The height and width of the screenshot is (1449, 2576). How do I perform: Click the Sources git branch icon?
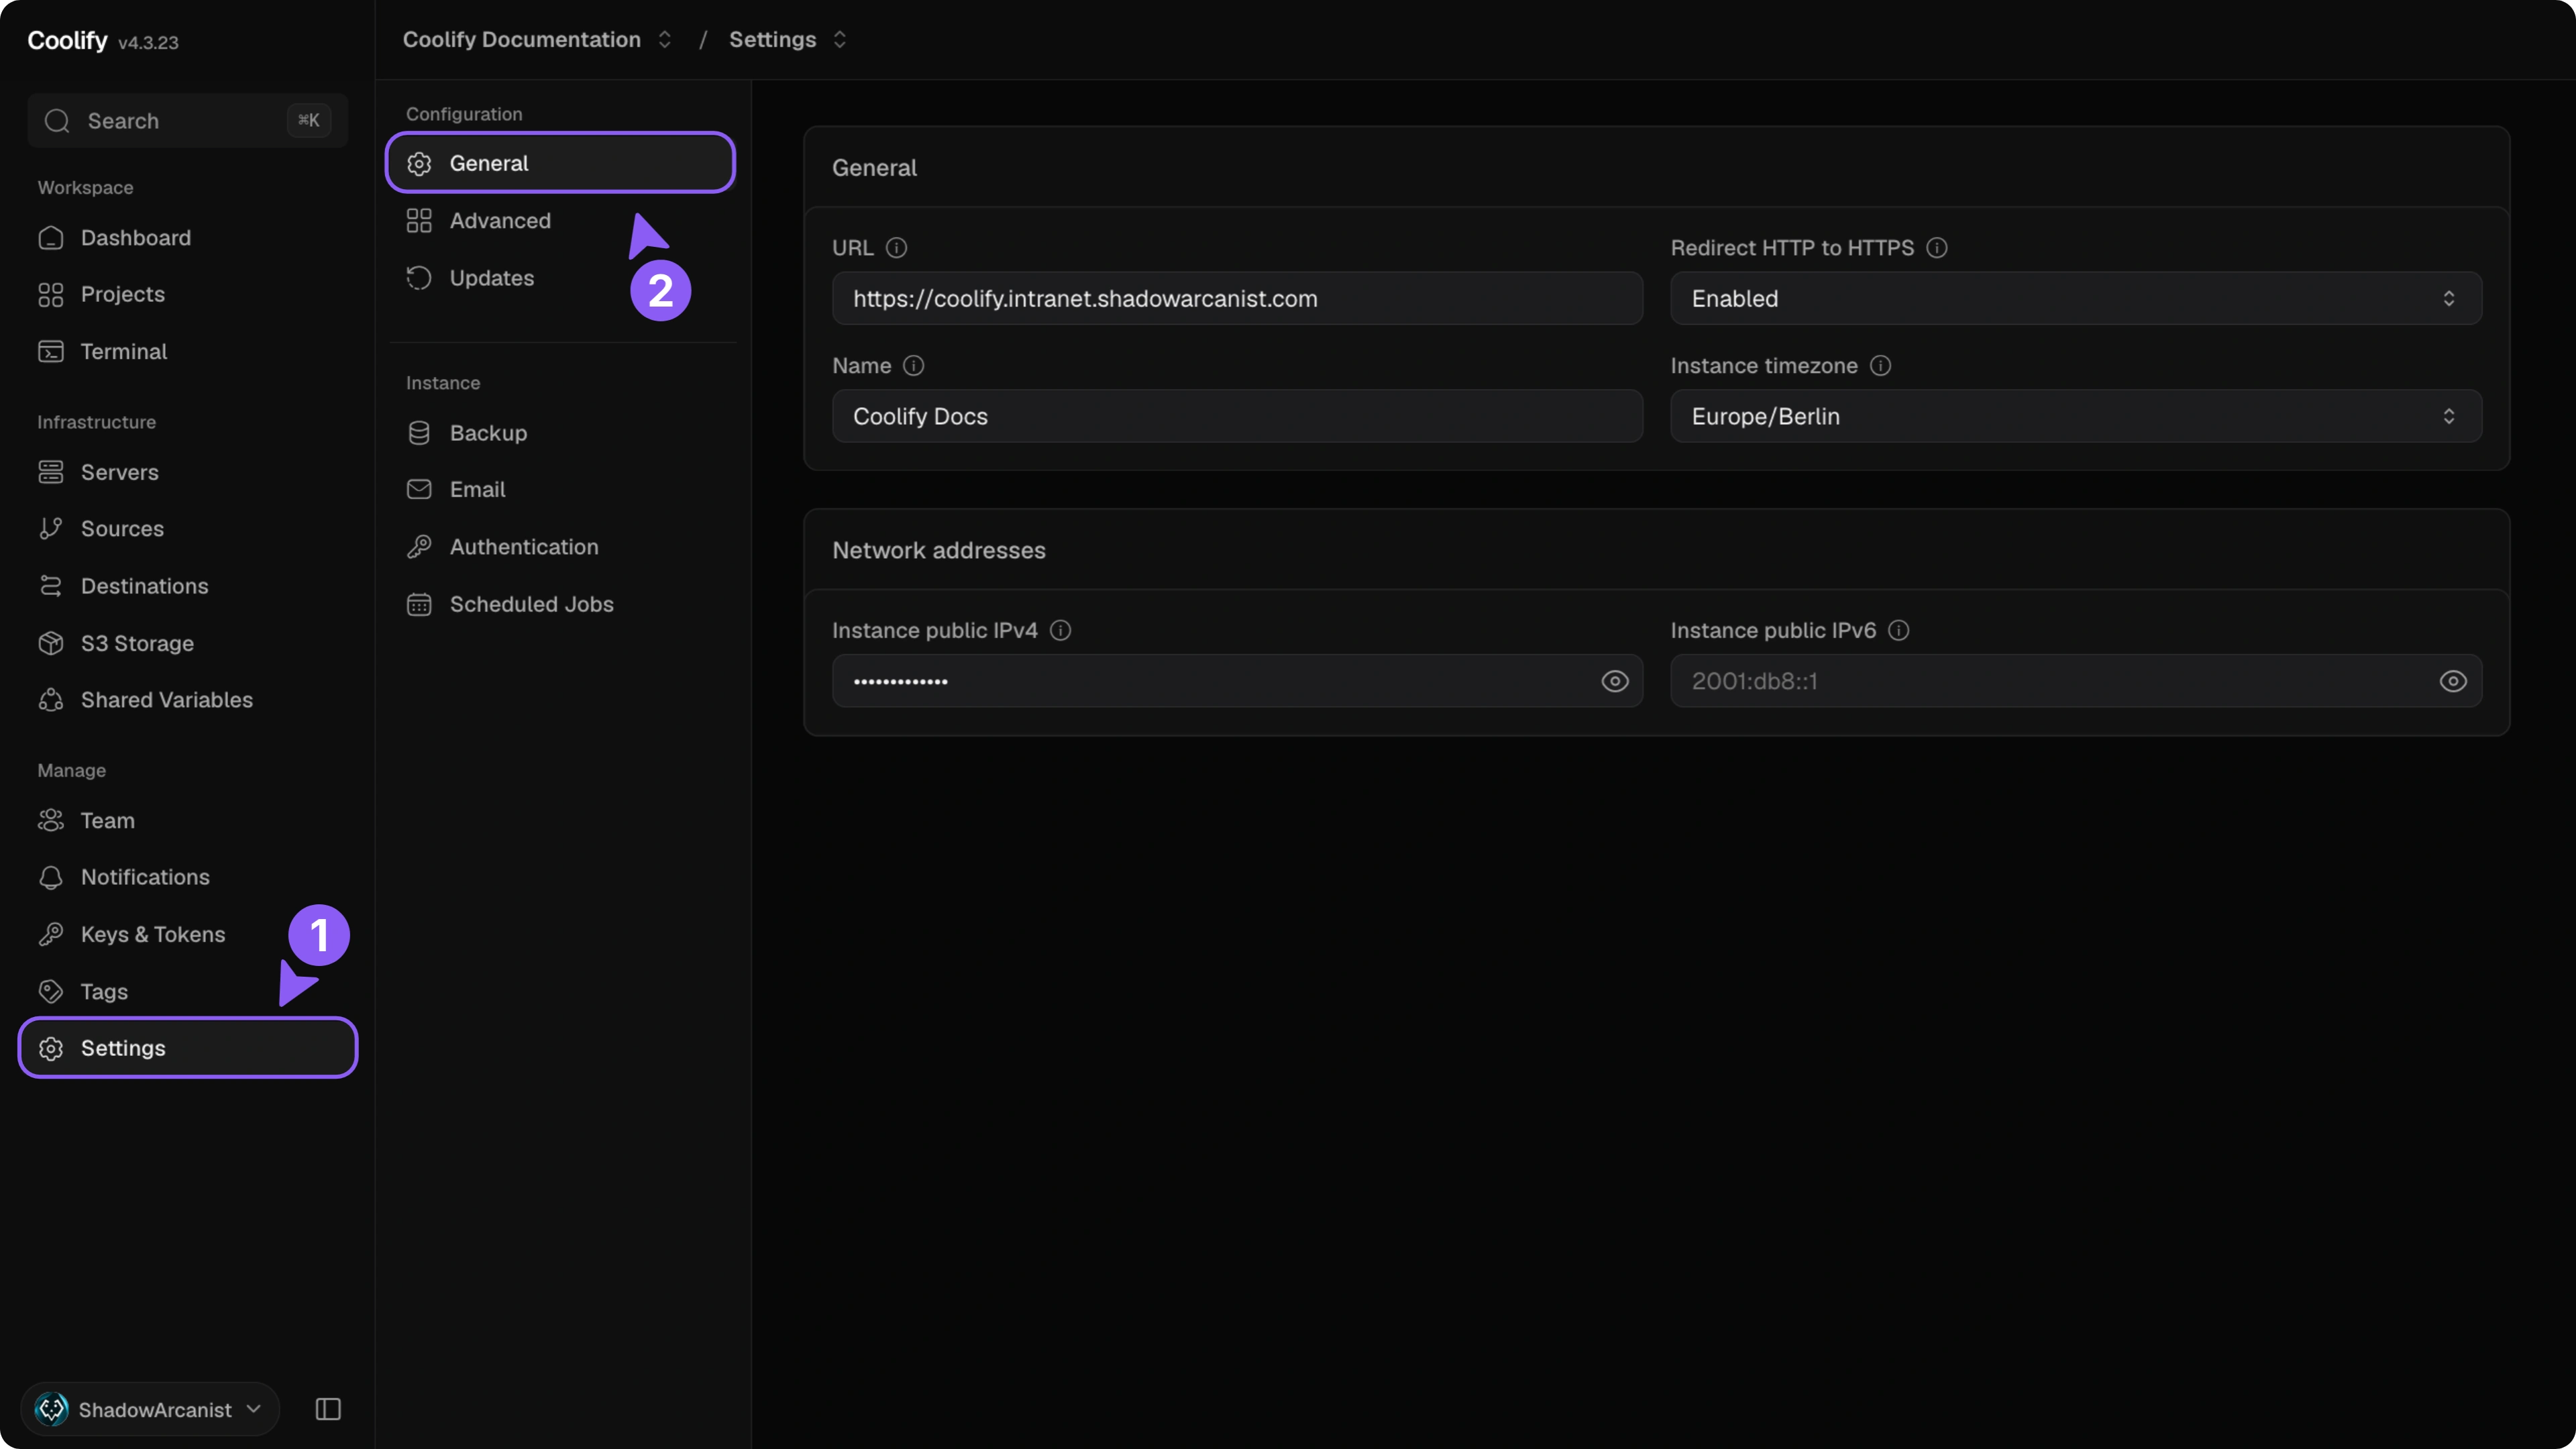51,529
